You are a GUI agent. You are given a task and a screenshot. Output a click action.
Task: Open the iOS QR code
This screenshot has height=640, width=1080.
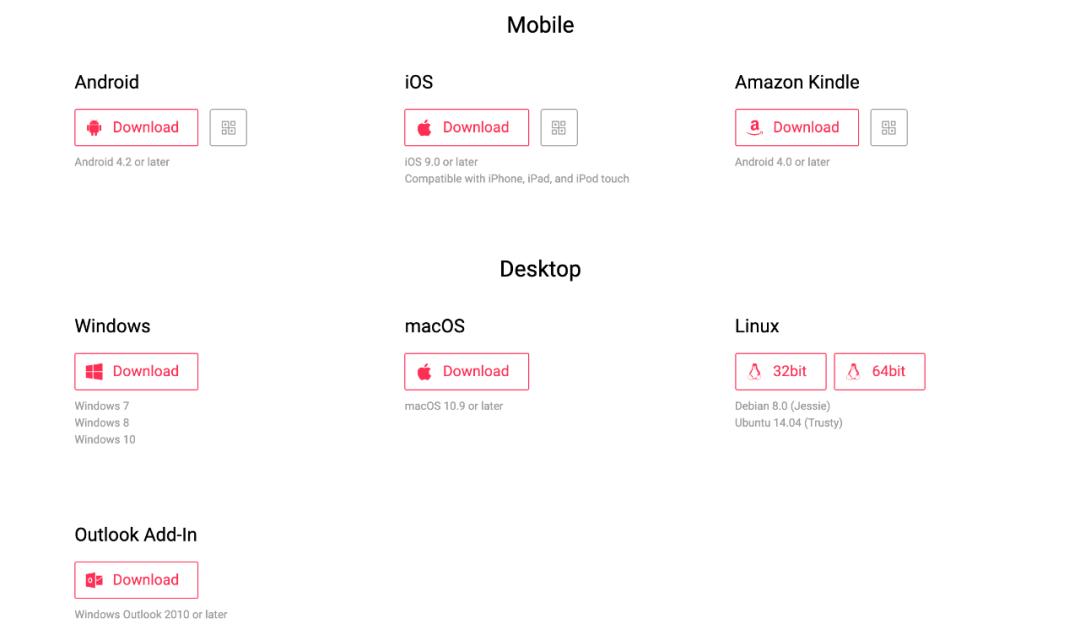559,128
